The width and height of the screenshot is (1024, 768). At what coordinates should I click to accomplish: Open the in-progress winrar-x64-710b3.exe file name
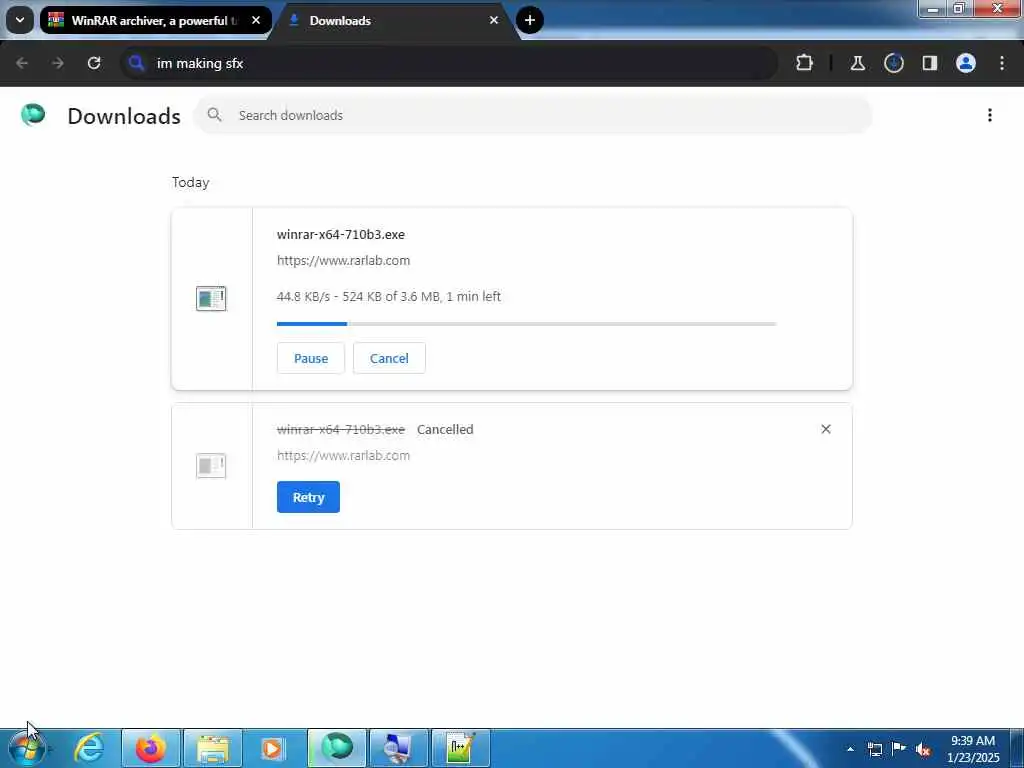click(341, 234)
